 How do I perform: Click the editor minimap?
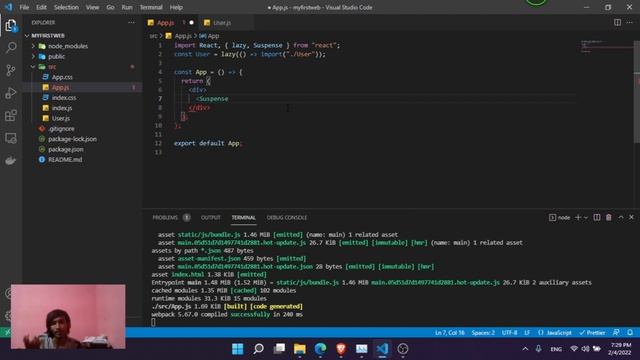[607, 47]
